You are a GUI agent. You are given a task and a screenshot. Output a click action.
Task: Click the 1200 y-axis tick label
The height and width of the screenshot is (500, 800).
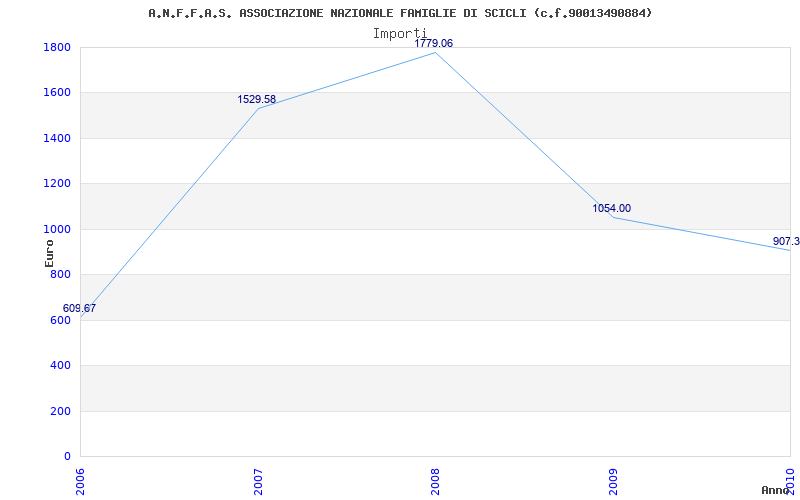click(57, 184)
